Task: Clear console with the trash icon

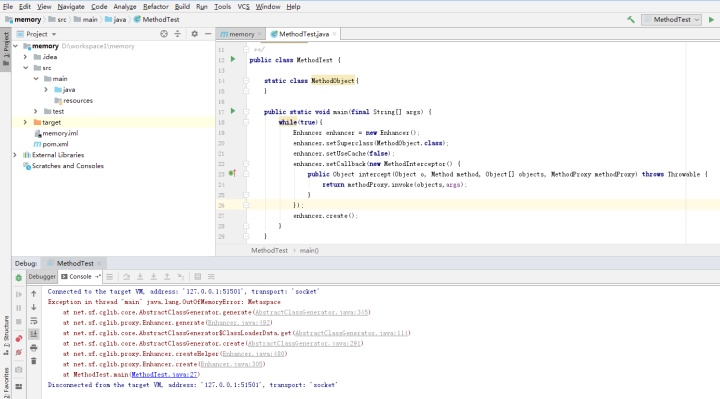Action: click(34, 361)
